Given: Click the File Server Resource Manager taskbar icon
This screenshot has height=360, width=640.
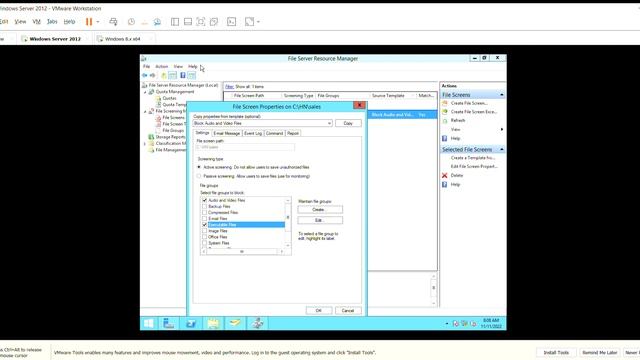Looking at the screenshot, I should (x=257, y=323).
